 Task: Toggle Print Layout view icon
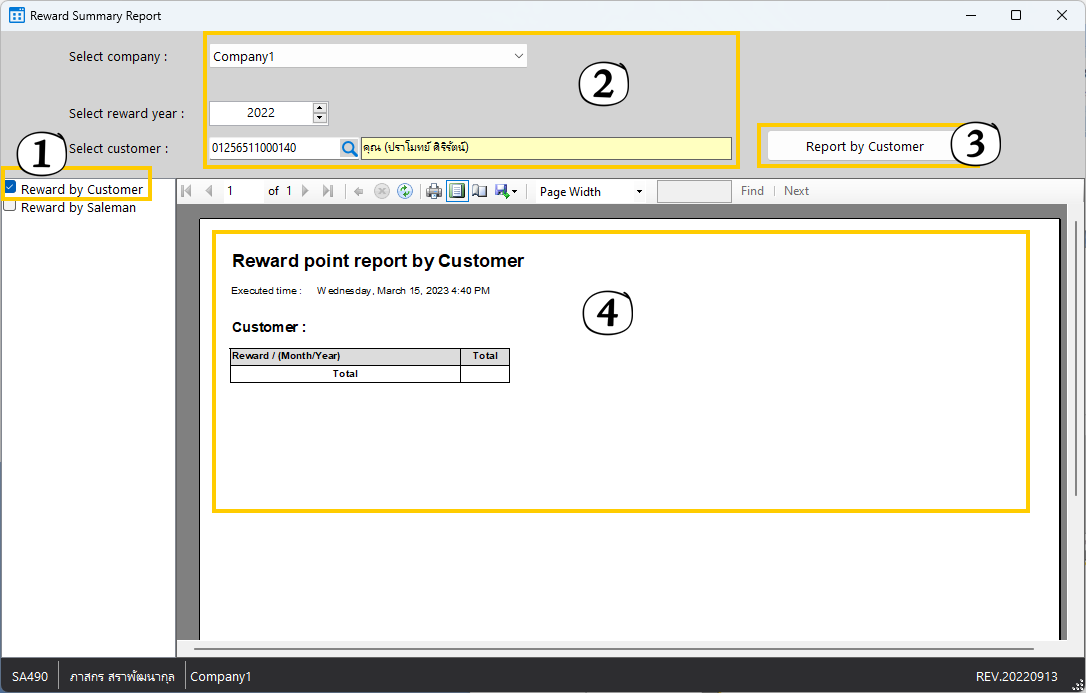tap(457, 191)
